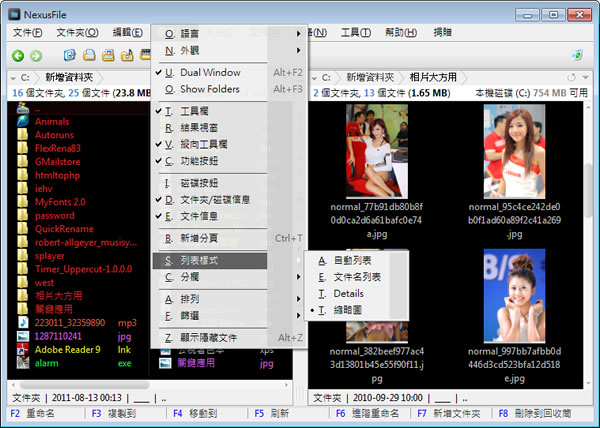The height and width of the screenshot is (428, 600).
Task: Expand the left pane drive dropdown arrow
Action: [13, 78]
